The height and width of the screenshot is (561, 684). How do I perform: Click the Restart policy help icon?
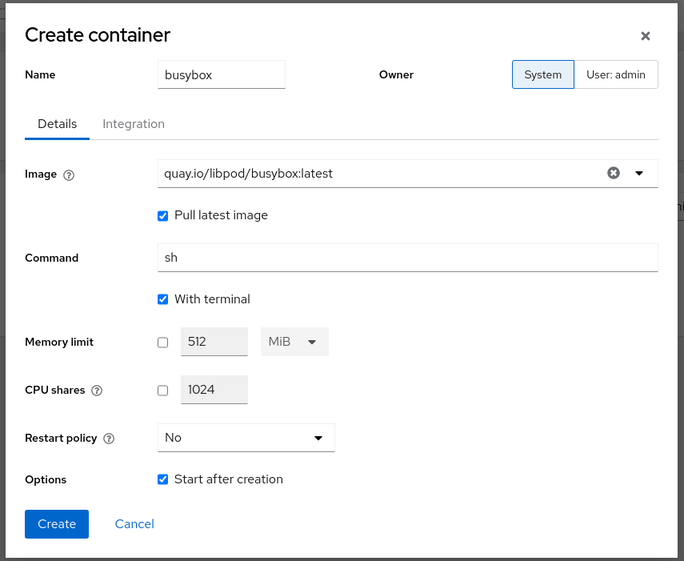pos(109,439)
